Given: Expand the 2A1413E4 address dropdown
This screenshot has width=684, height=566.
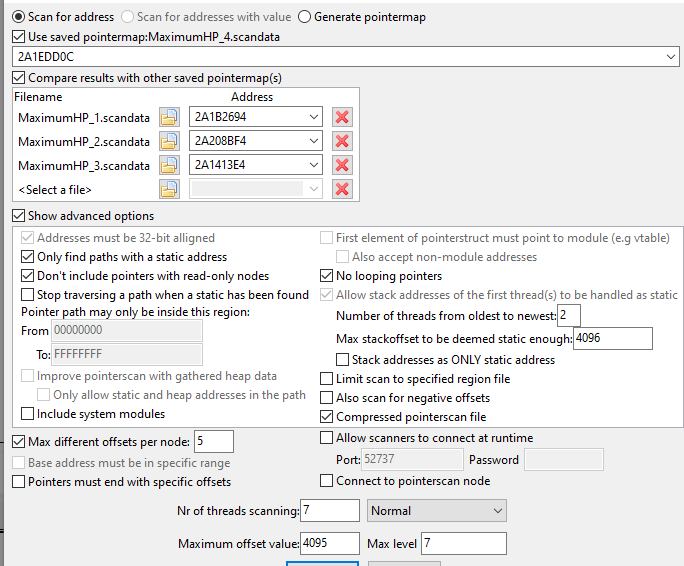Looking at the screenshot, I should point(314,165).
